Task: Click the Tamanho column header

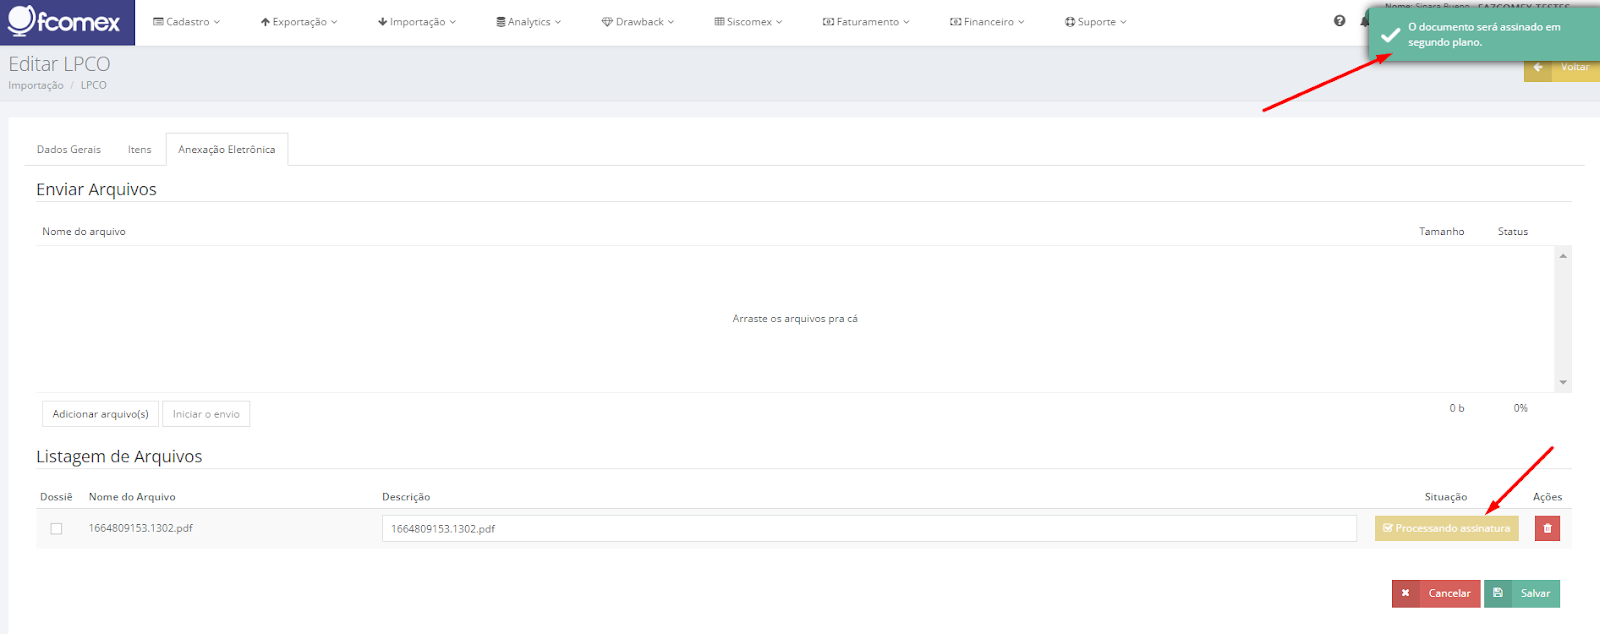Action: (x=1441, y=232)
